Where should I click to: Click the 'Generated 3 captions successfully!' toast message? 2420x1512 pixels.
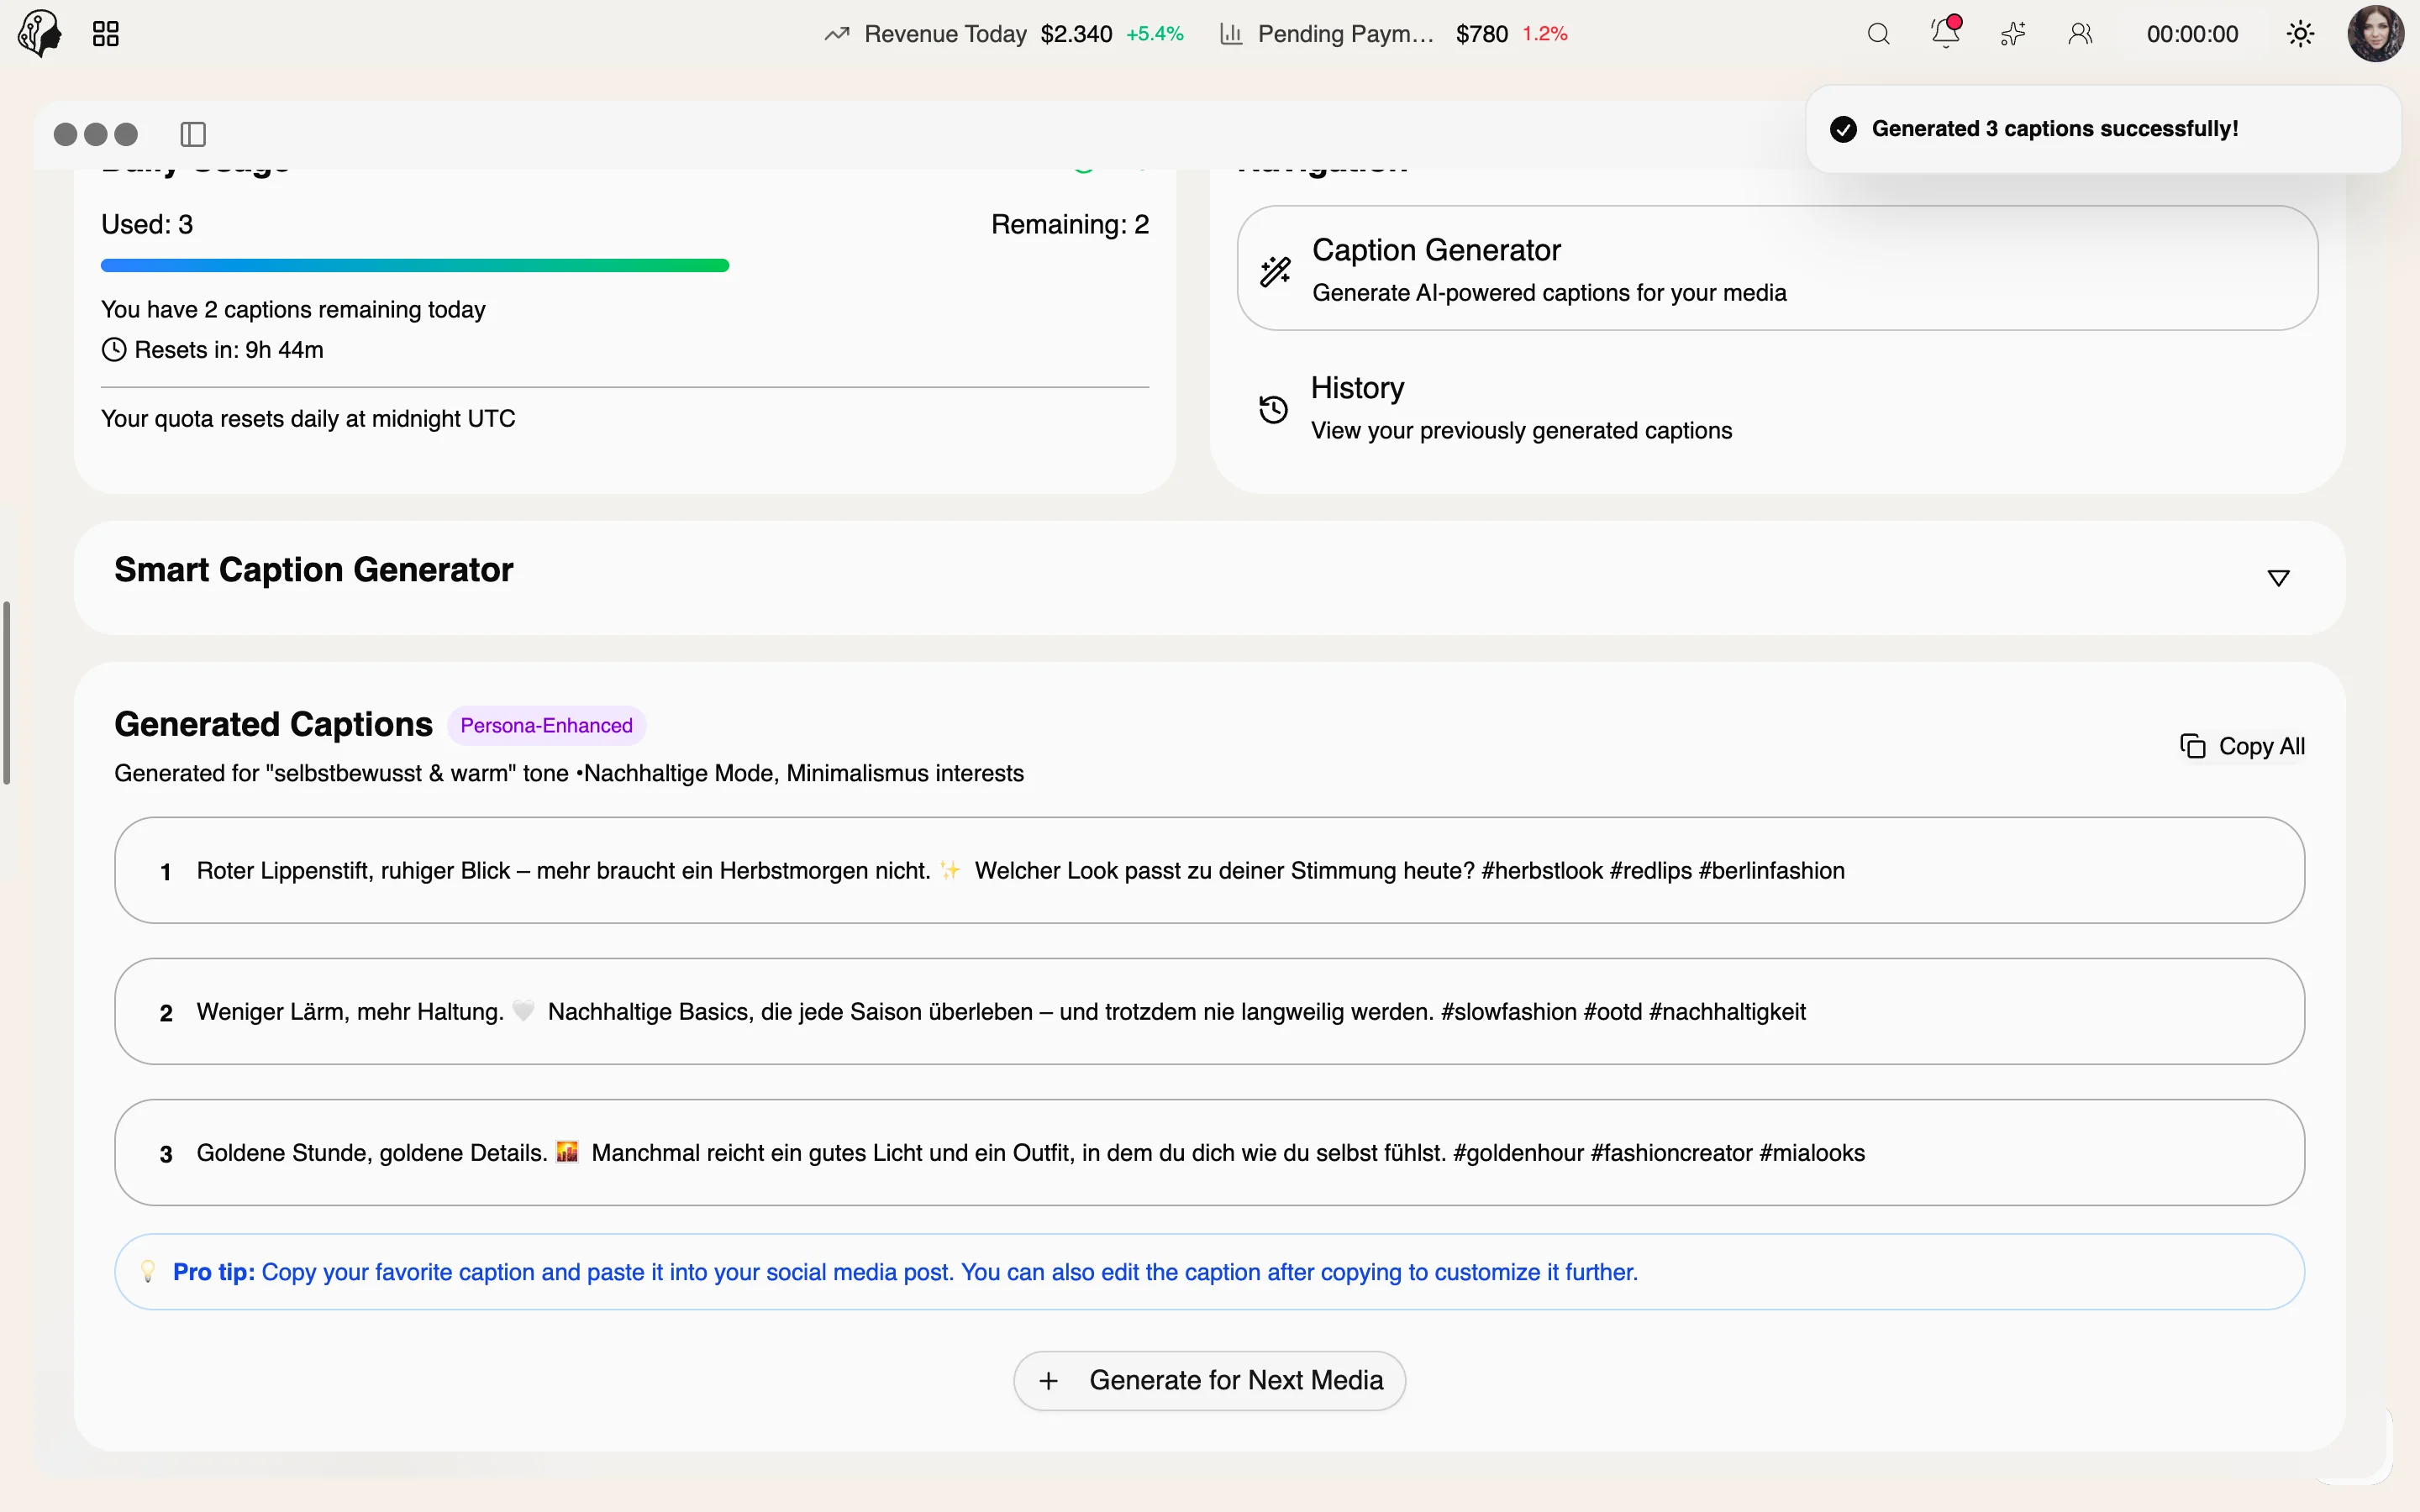pyautogui.click(x=2054, y=129)
